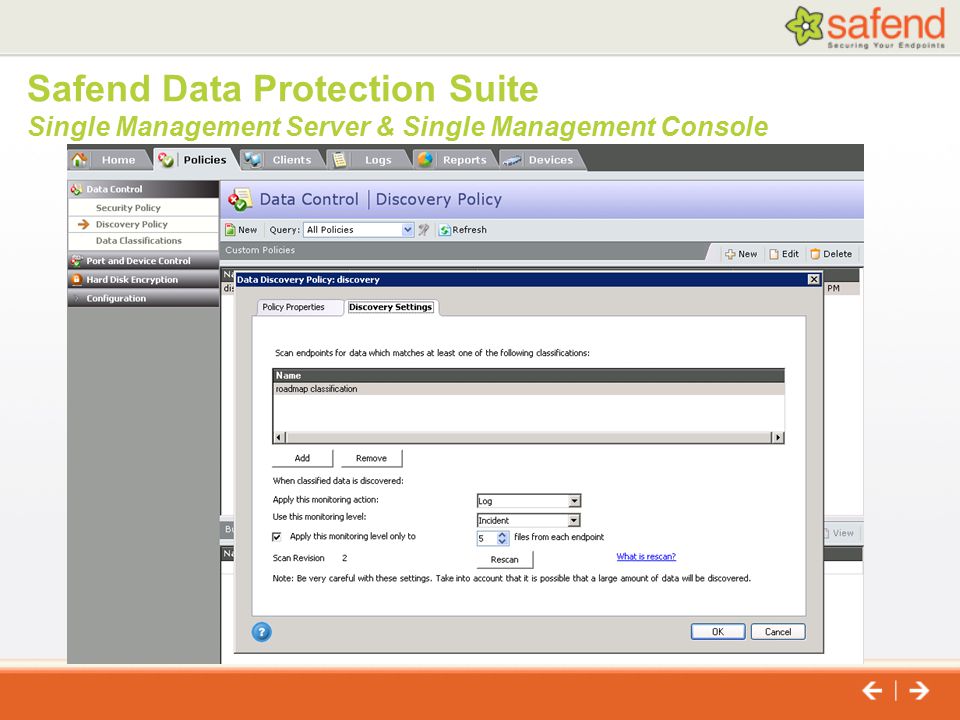The image size is (960, 720).
Task: Click Delete in Custom Policies bar
Action: click(x=831, y=254)
